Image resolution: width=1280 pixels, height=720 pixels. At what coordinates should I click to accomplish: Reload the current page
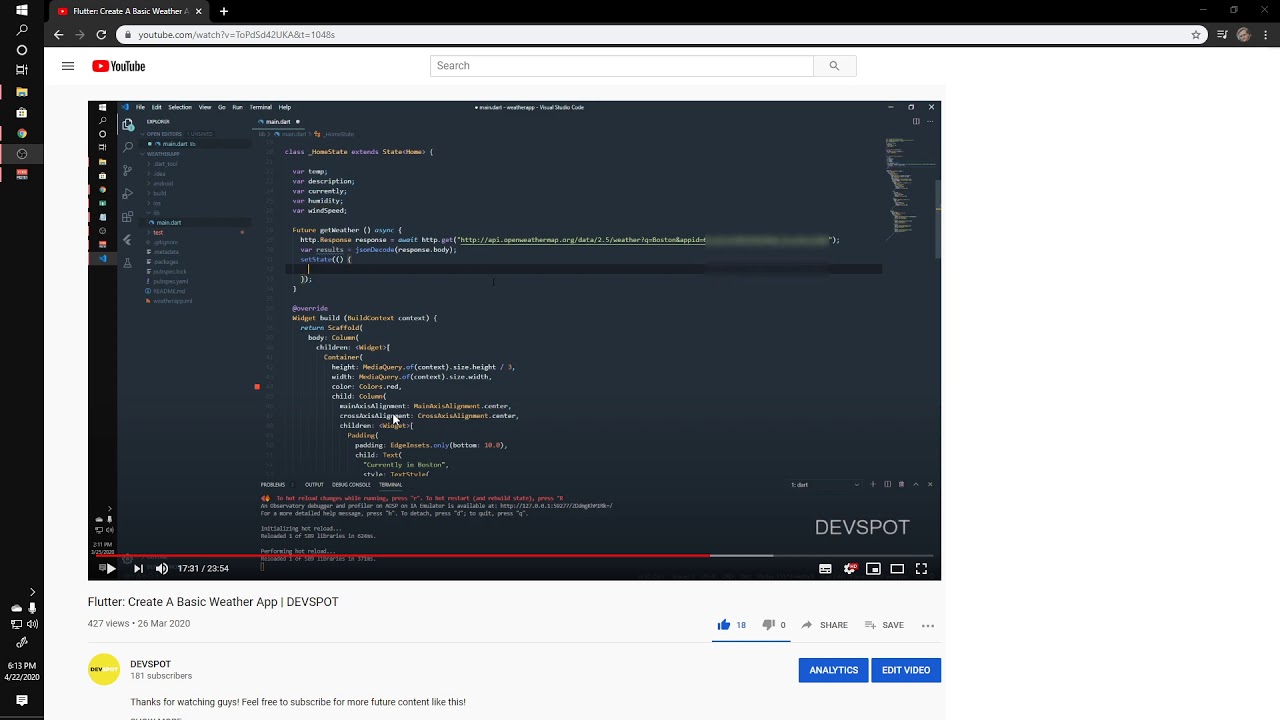click(x=101, y=34)
